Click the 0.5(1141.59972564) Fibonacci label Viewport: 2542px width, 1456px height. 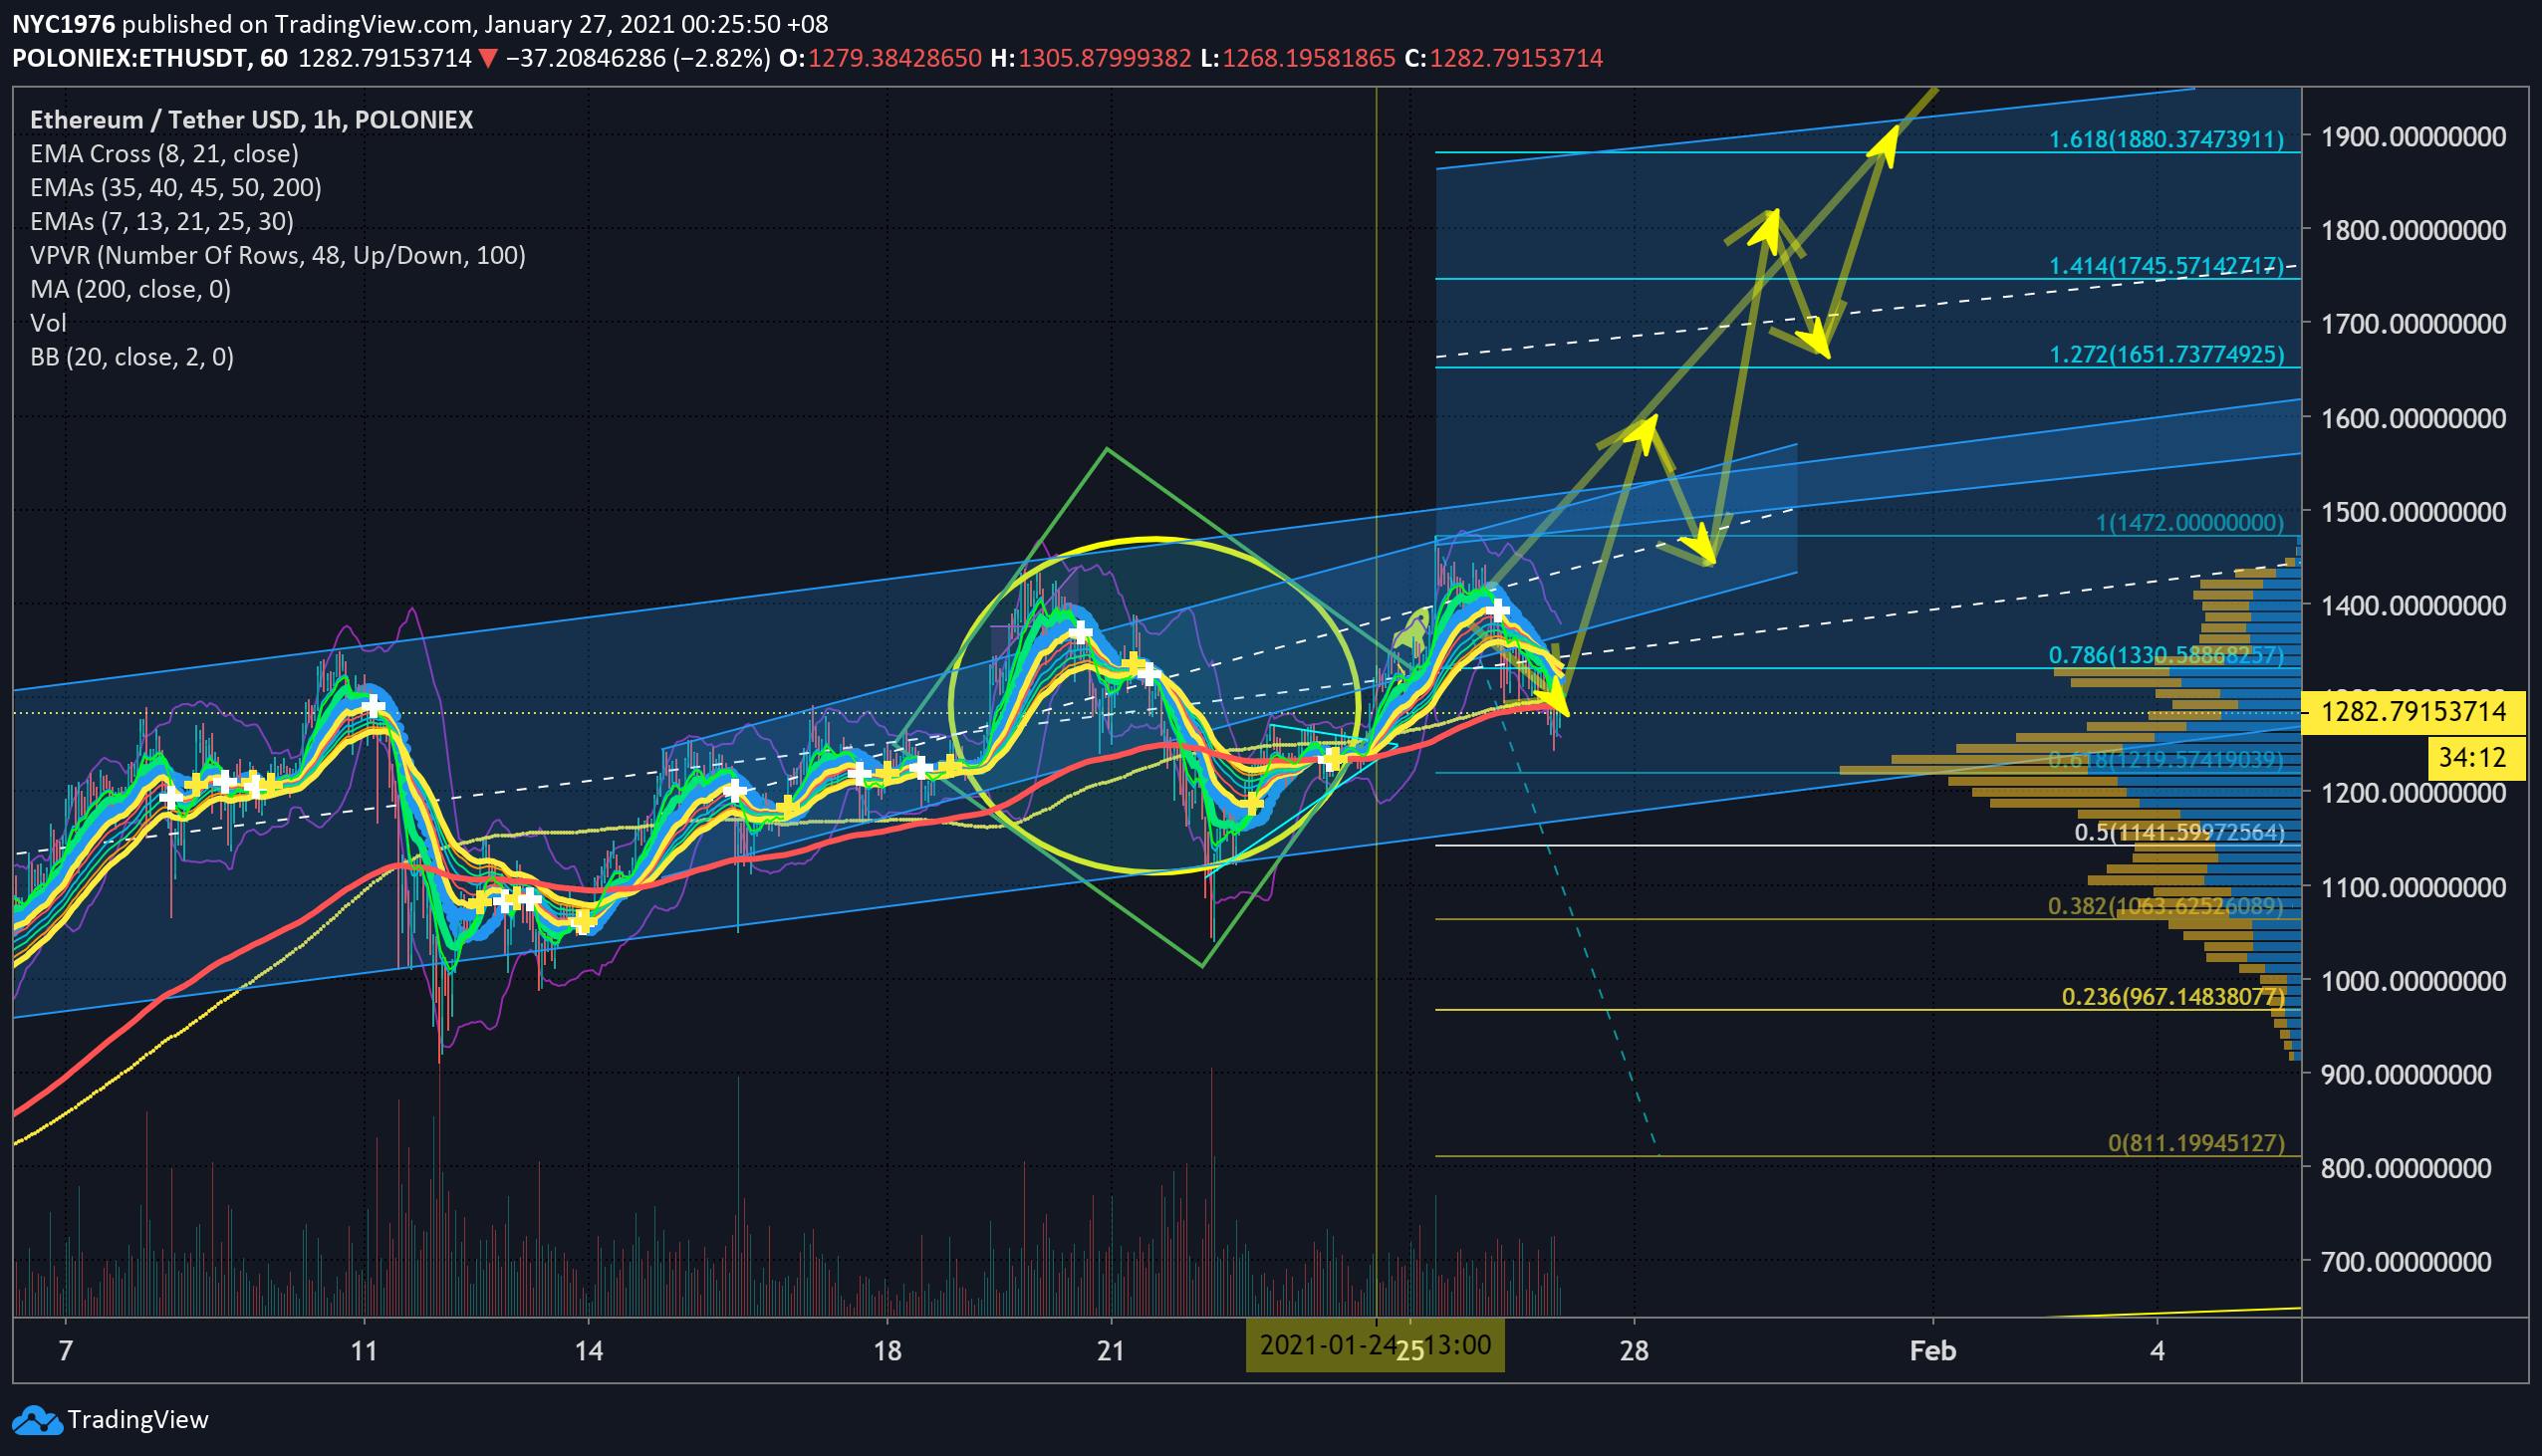point(2180,833)
